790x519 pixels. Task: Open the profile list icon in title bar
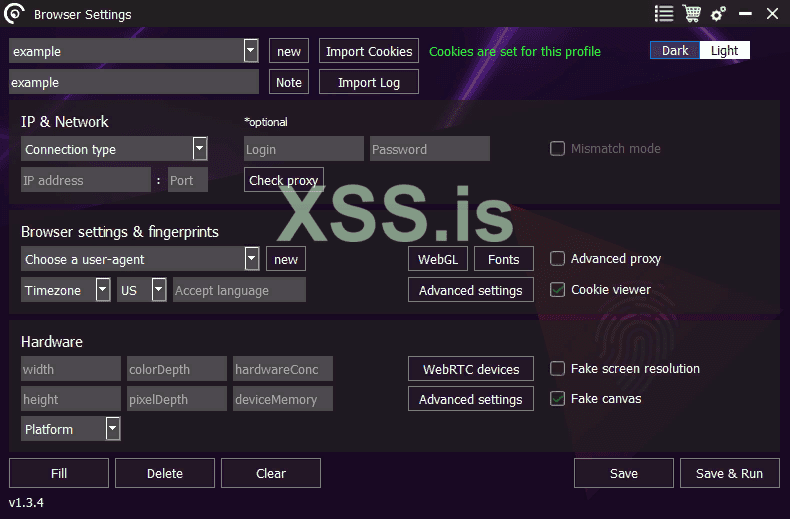point(664,14)
